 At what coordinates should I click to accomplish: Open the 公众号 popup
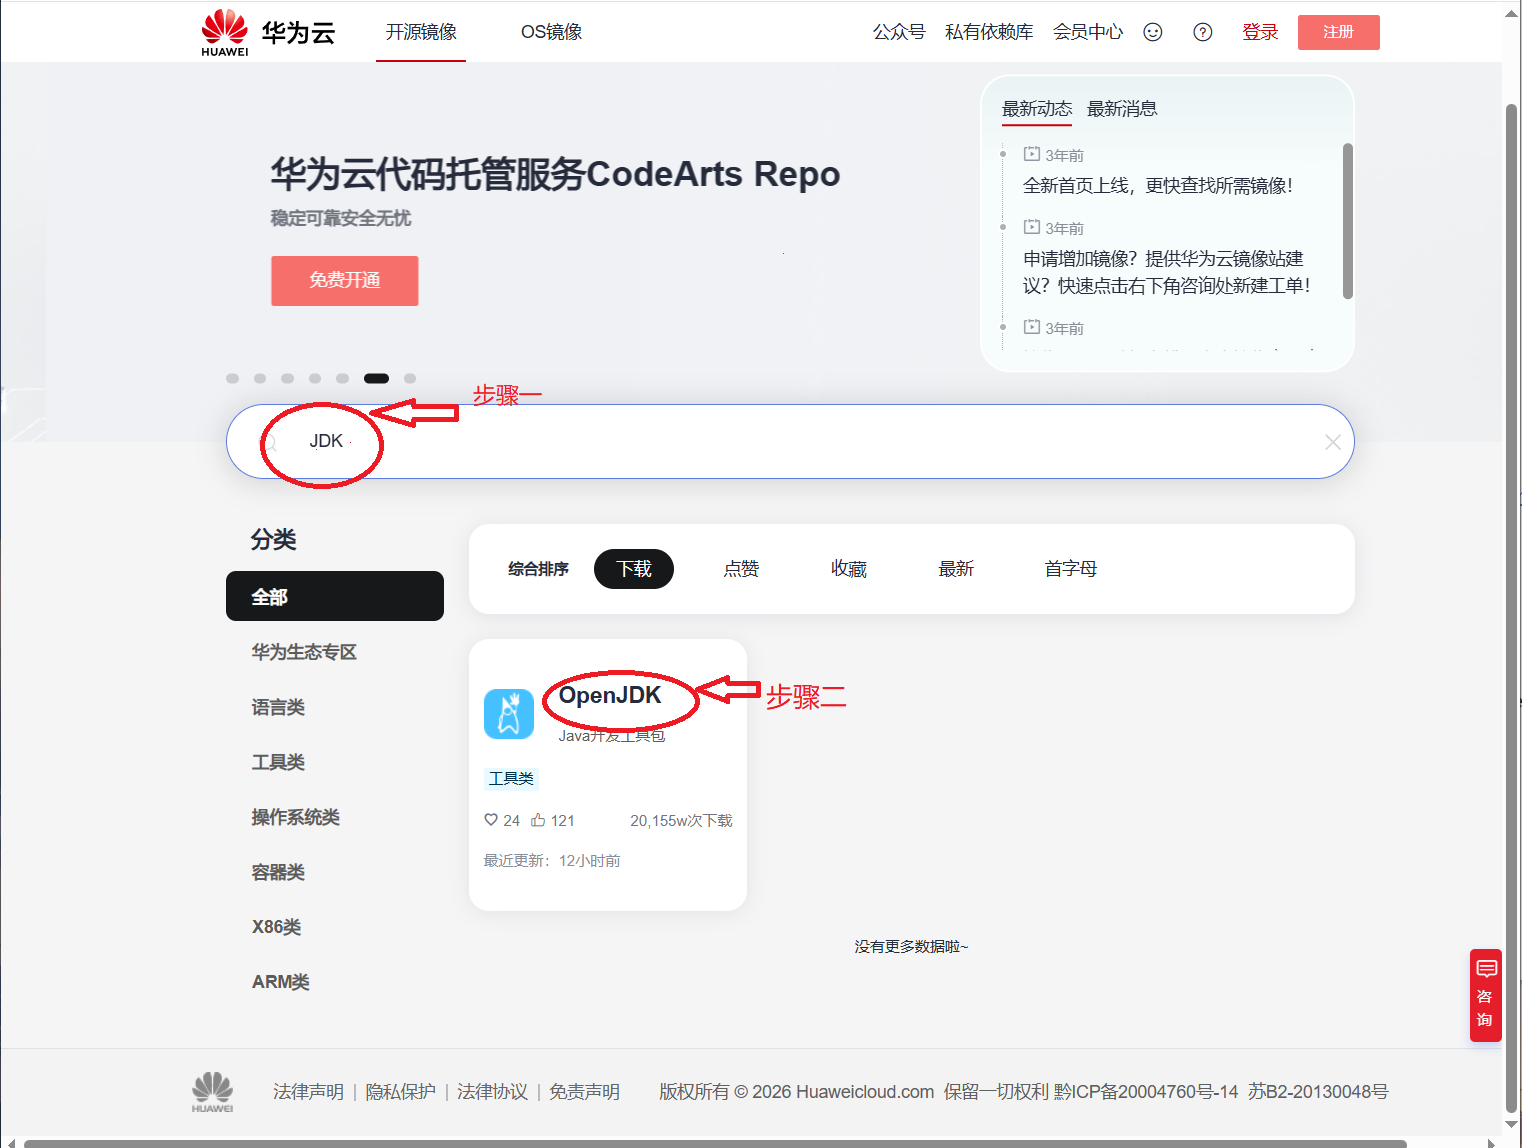pos(899,32)
